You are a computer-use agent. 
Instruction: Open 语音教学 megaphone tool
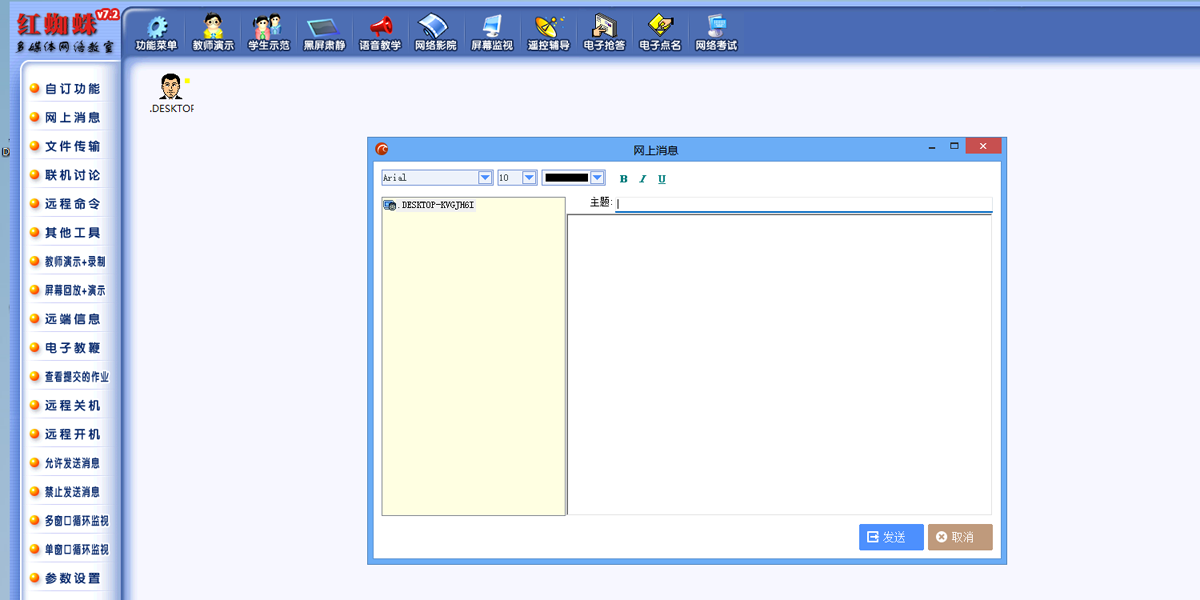coord(380,29)
